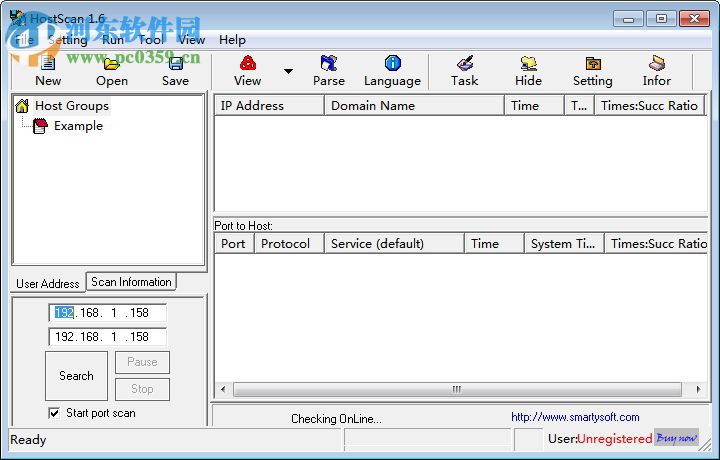The image size is (720, 460).
Task: Click the Ready status bar text
Action: pyautogui.click(x=28, y=440)
